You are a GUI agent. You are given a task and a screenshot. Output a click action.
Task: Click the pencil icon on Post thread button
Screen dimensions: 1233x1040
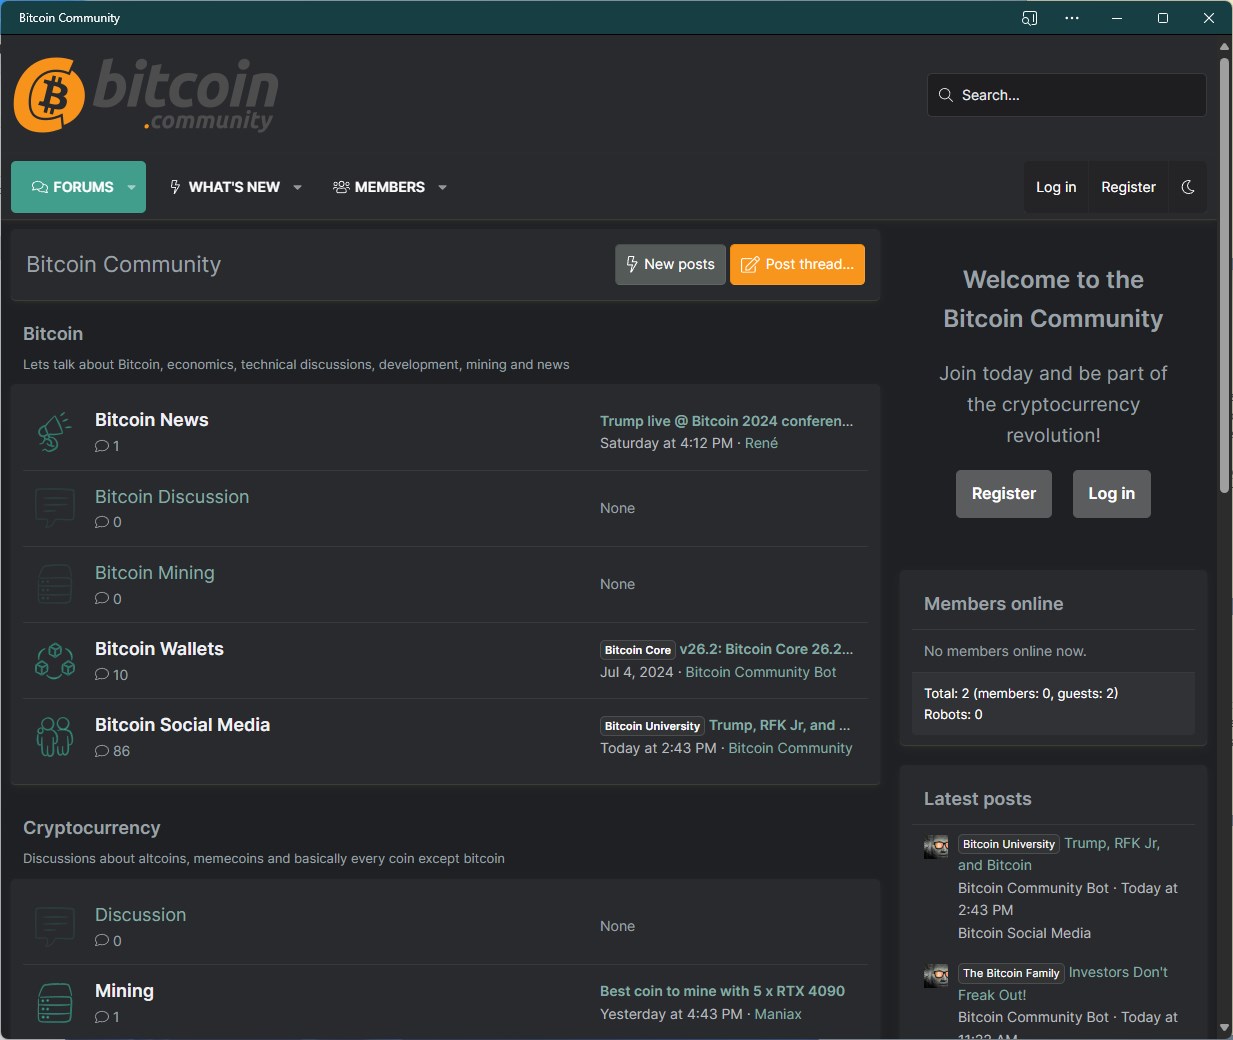pos(750,264)
